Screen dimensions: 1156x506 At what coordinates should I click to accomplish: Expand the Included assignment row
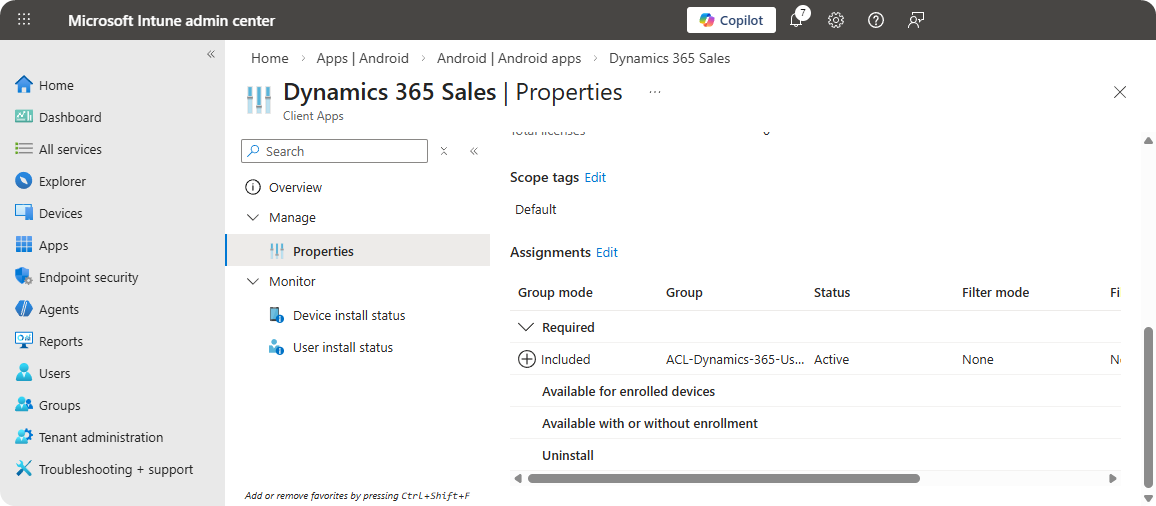(x=527, y=359)
